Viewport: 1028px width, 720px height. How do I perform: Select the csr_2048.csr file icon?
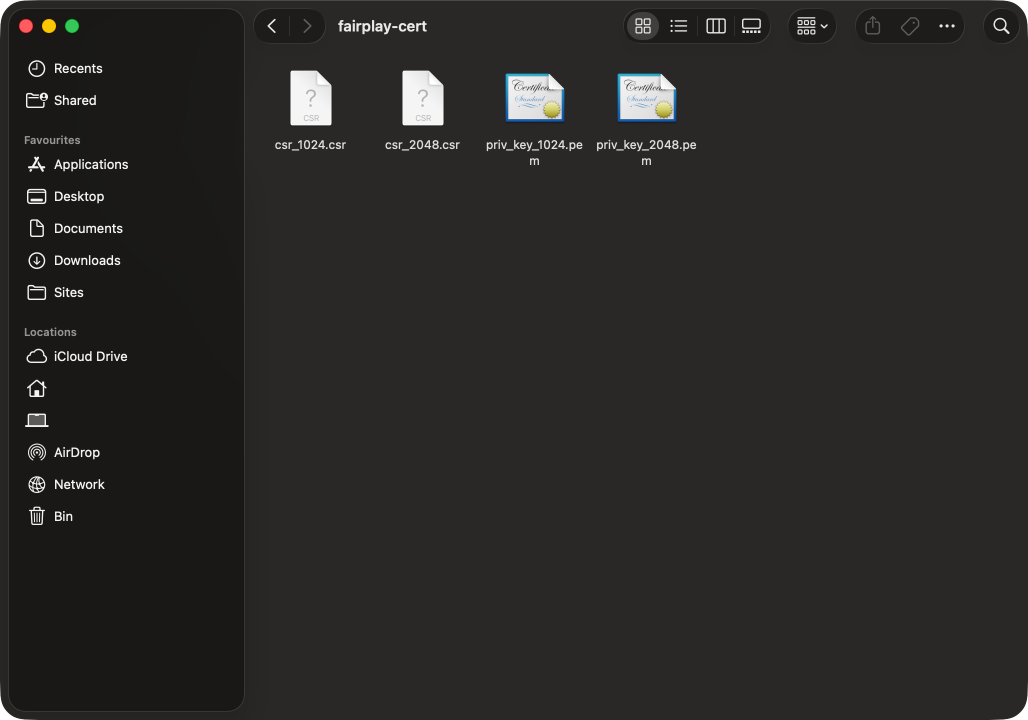pyautogui.click(x=423, y=98)
